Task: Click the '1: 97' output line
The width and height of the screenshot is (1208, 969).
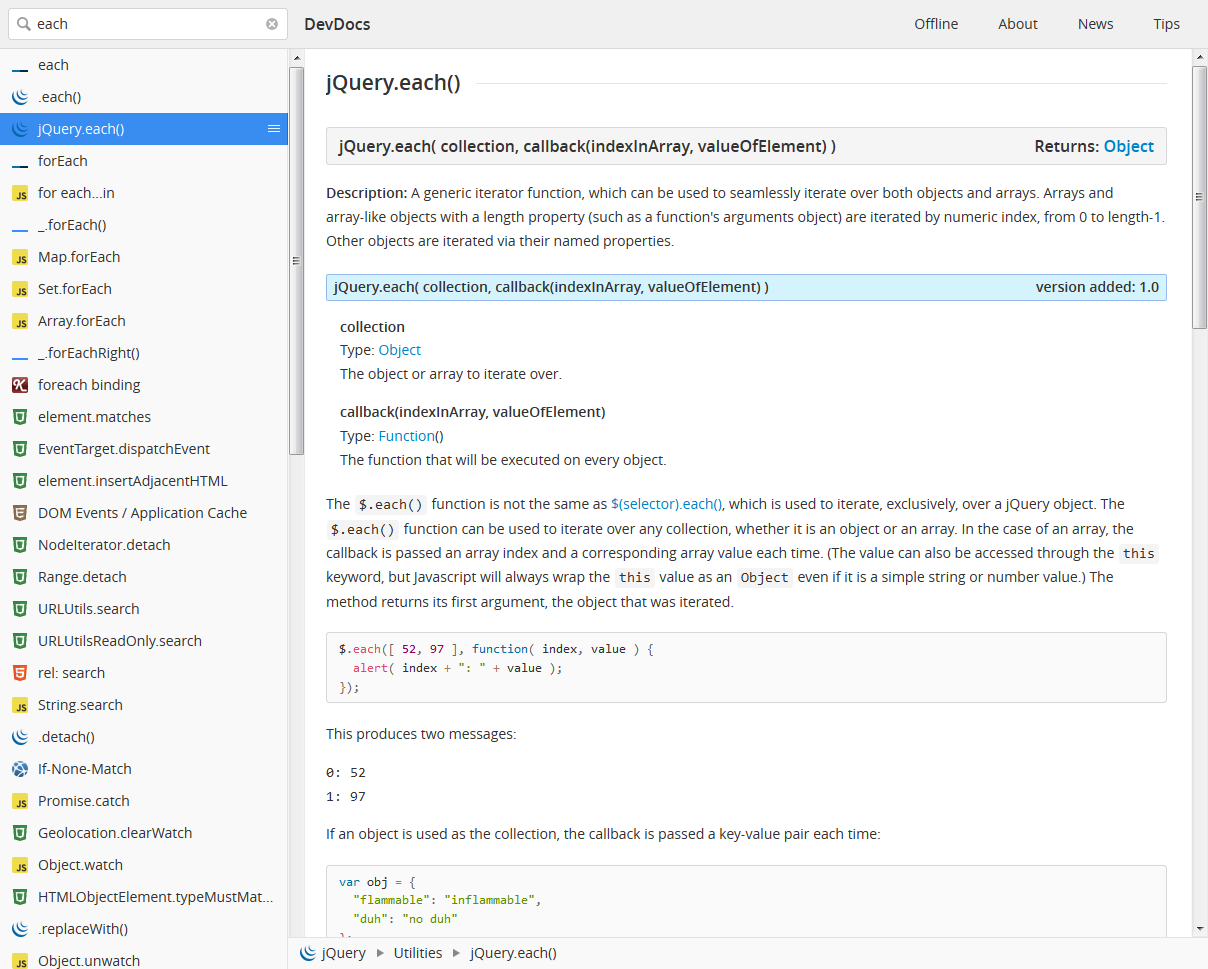Action: click(x=346, y=797)
